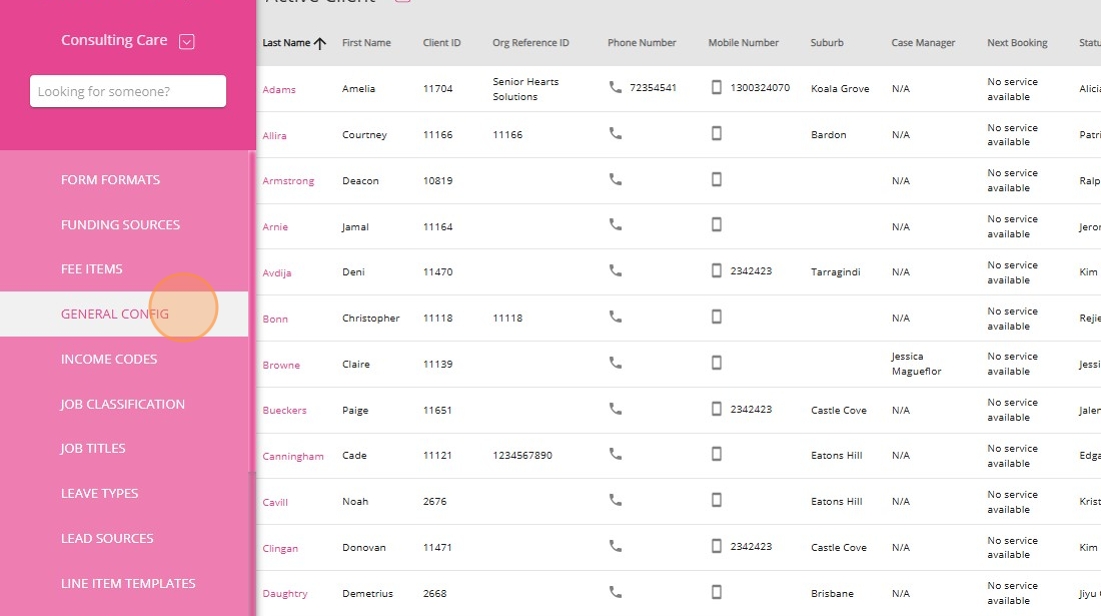Open client Adams link
This screenshot has width=1101, height=616.
click(279, 89)
